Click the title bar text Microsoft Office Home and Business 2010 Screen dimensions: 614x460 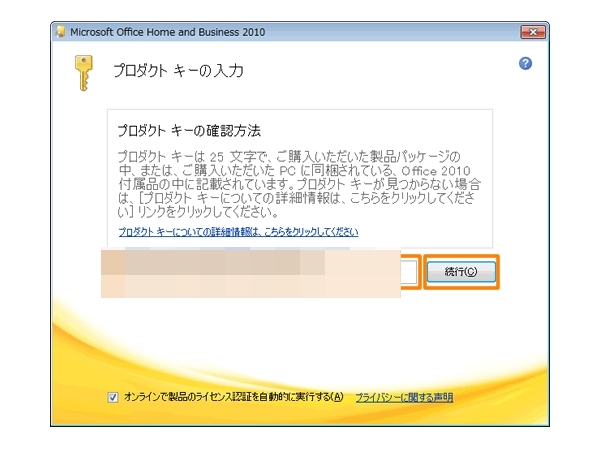(168, 32)
